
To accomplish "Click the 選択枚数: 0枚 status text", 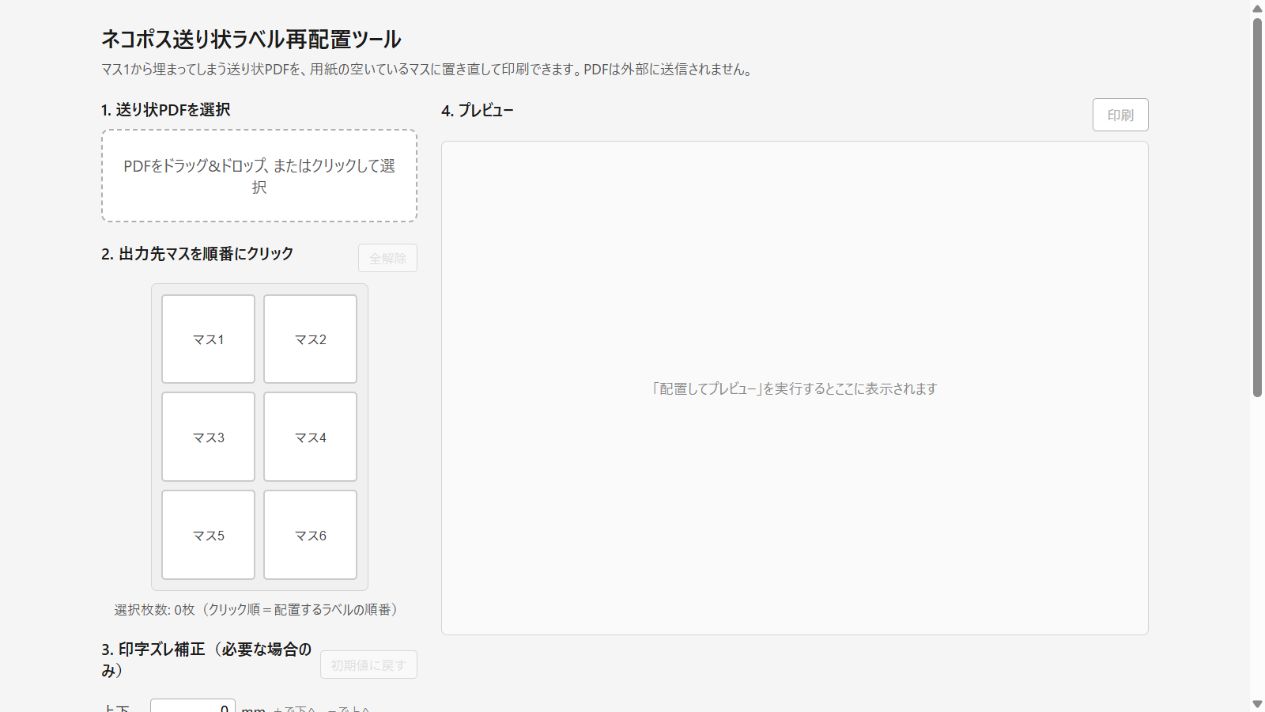I will [x=259, y=609].
